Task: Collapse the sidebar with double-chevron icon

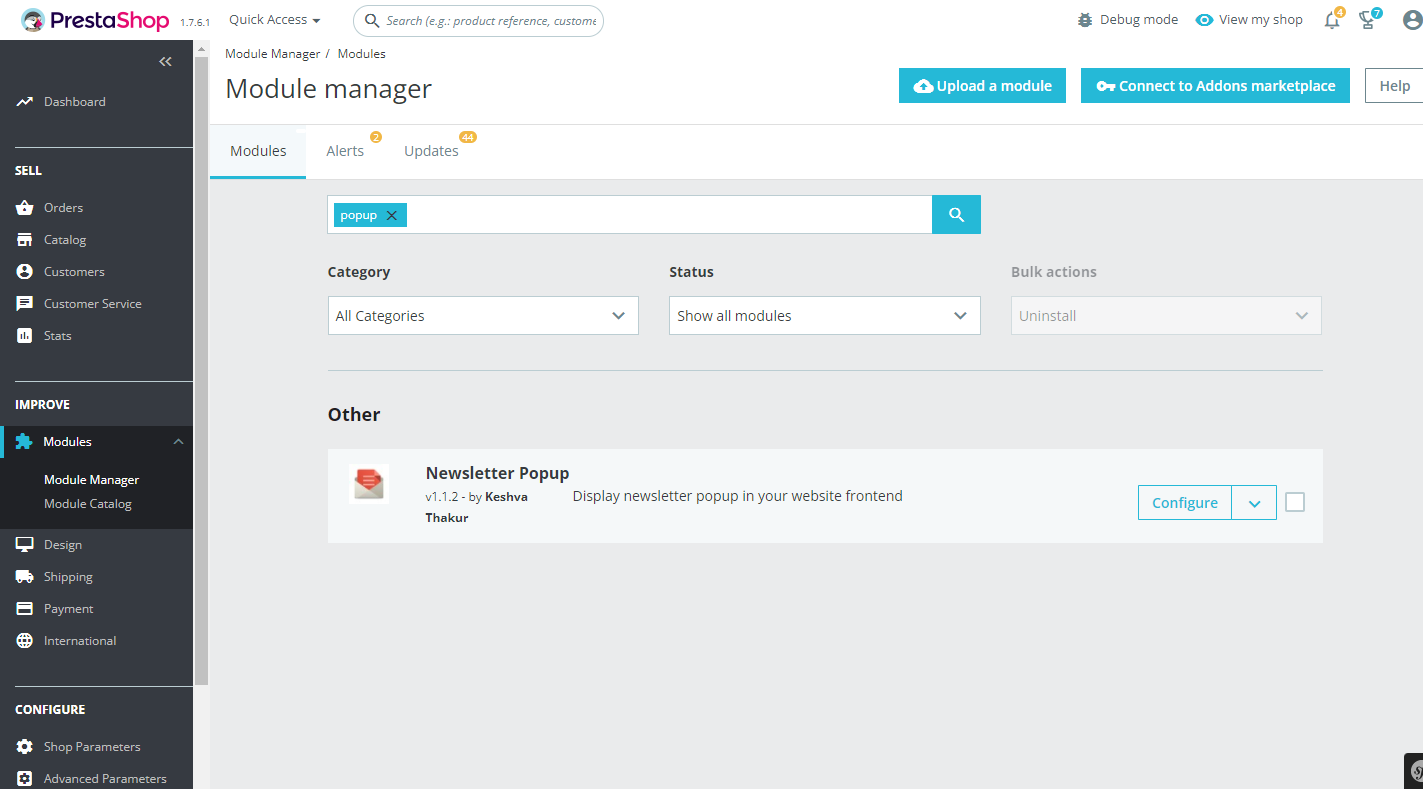Action: [165, 62]
